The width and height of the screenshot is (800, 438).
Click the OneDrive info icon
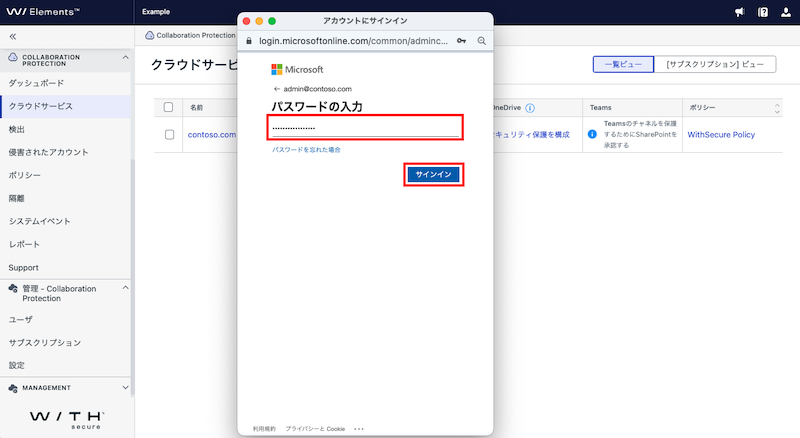530,108
